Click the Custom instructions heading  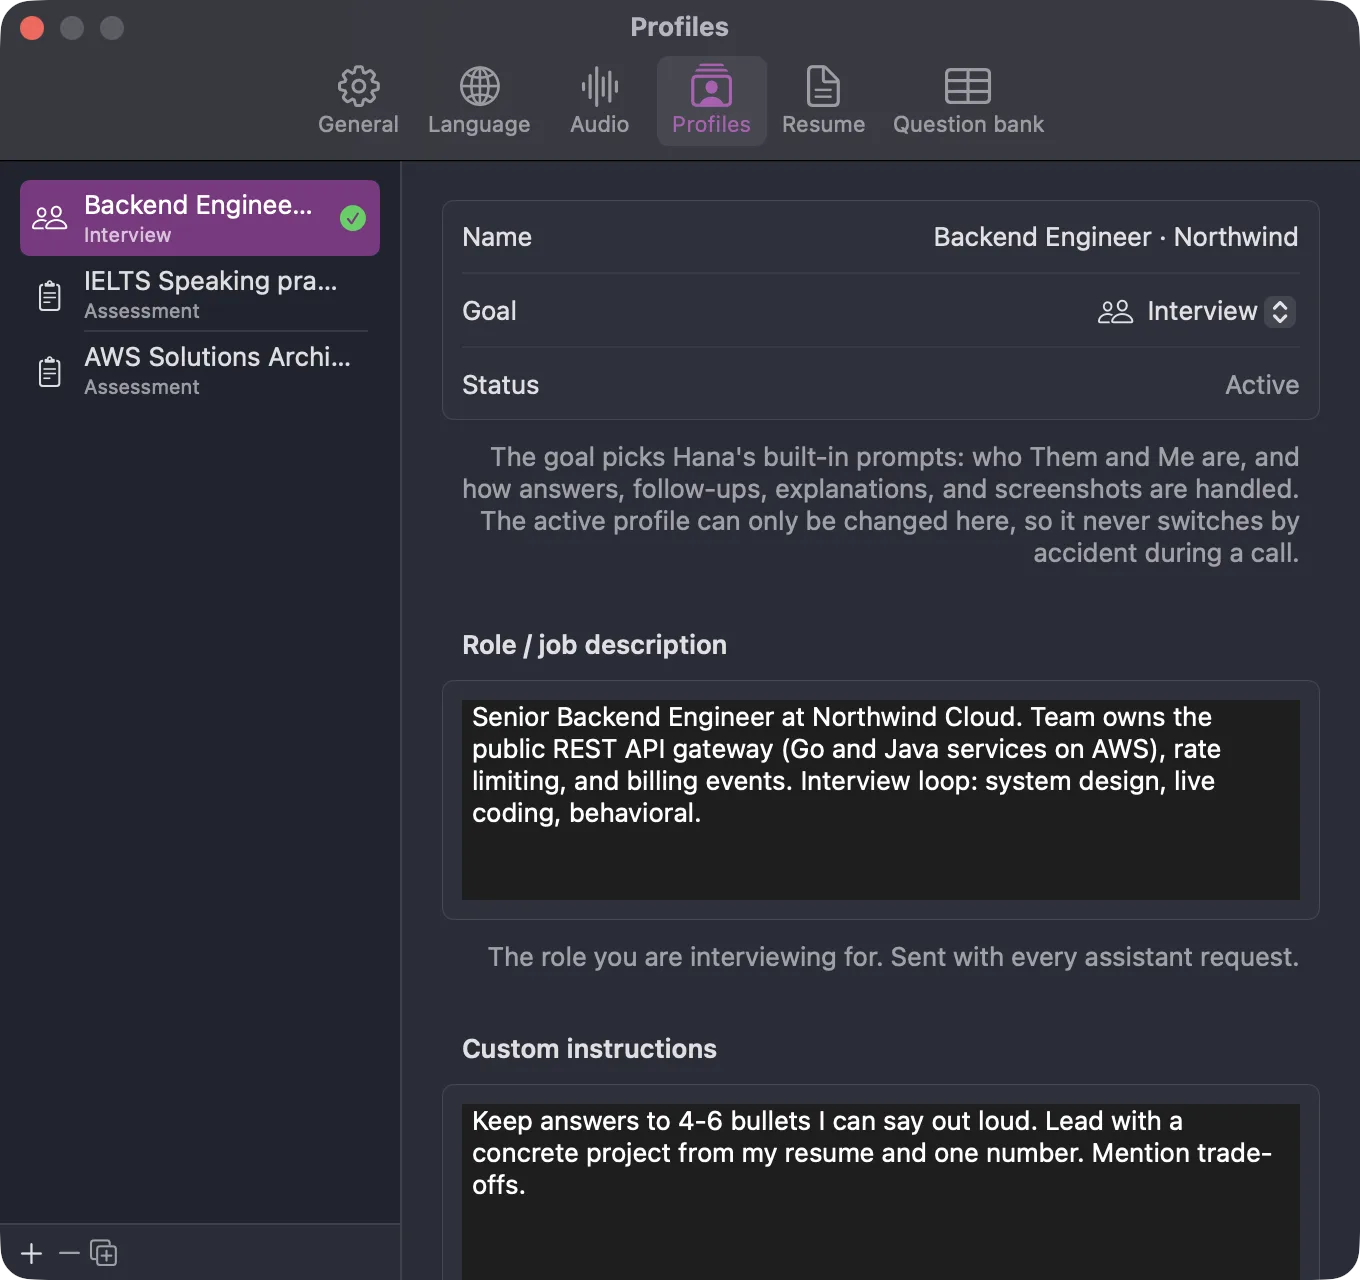[x=589, y=1049]
